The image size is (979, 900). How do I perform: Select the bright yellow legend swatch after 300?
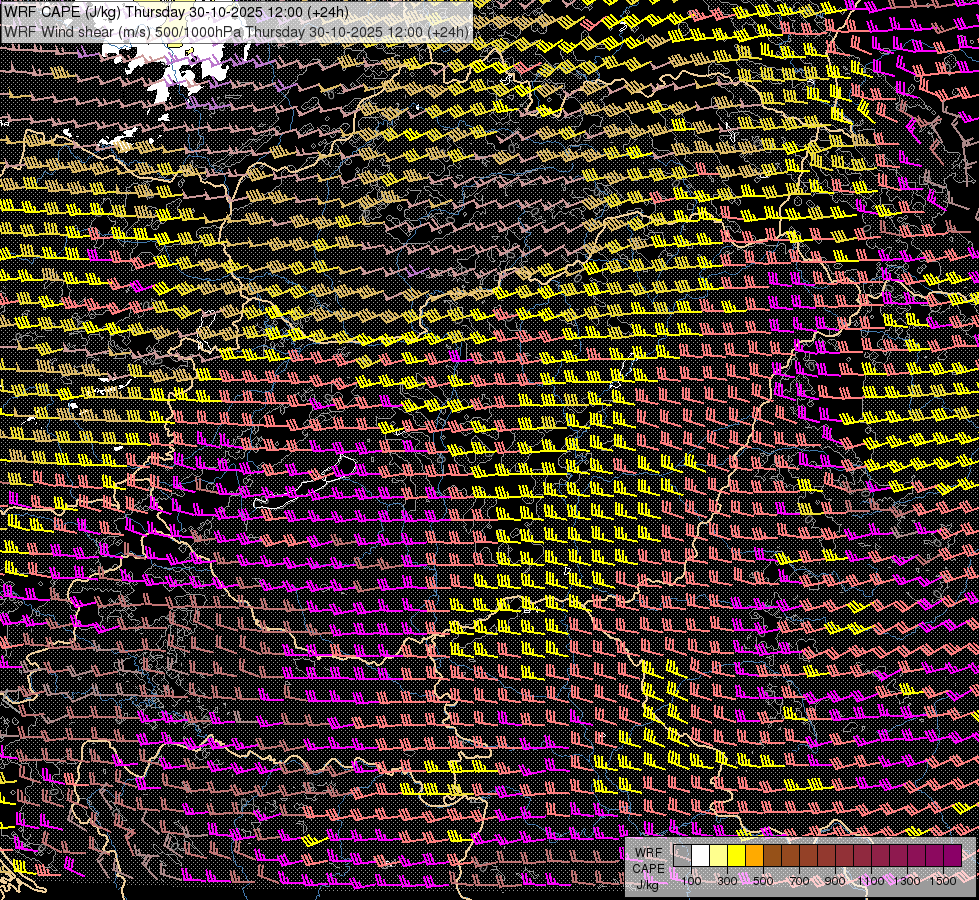pyautogui.click(x=737, y=856)
